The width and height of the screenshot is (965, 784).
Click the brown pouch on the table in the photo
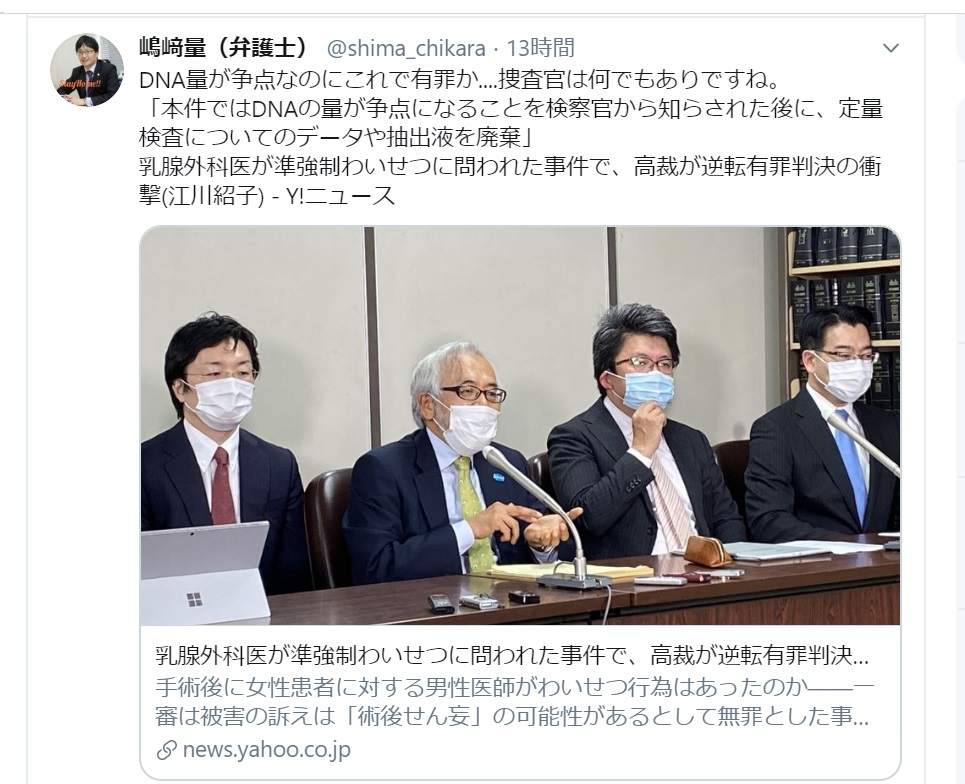pos(707,551)
